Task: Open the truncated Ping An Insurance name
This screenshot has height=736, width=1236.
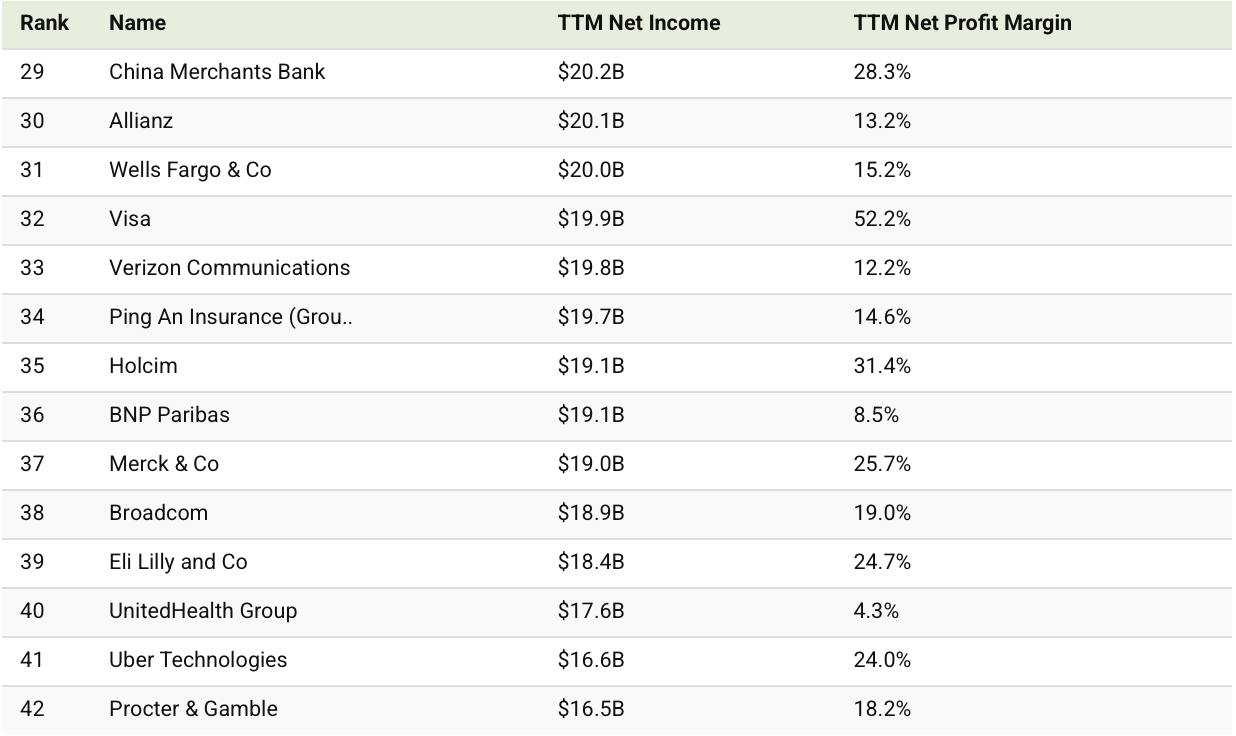Action: 231,317
